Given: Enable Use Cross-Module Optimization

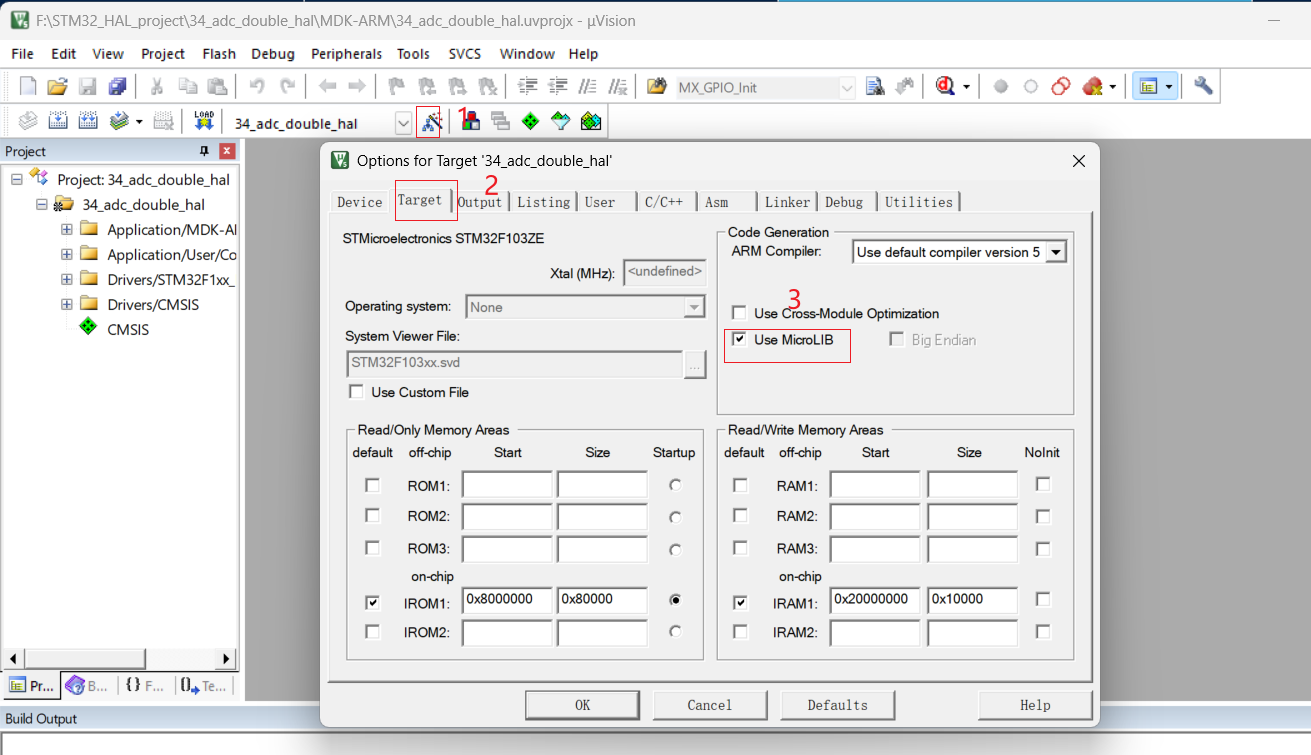Looking at the screenshot, I should (x=739, y=313).
